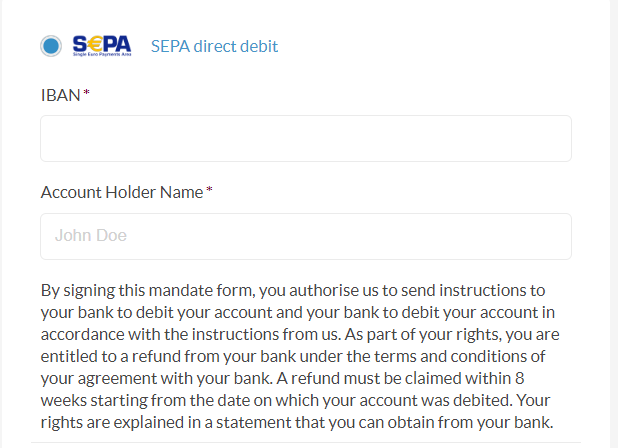Click "By signing this mandate form" opening phrase
Viewport: 618px width, 448px height.
click(x=147, y=291)
